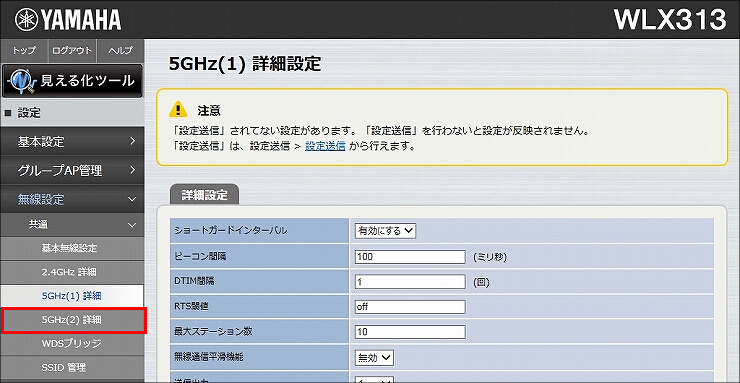Open 基本無線設定 page

(72, 248)
